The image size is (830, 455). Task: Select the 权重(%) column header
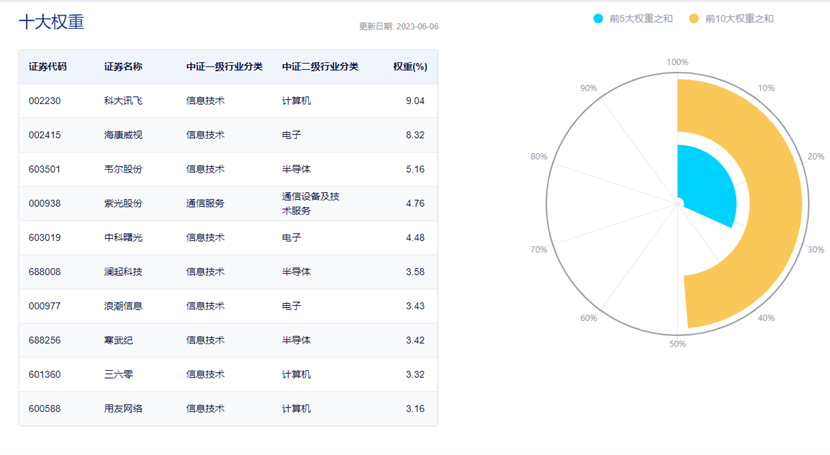pos(410,67)
